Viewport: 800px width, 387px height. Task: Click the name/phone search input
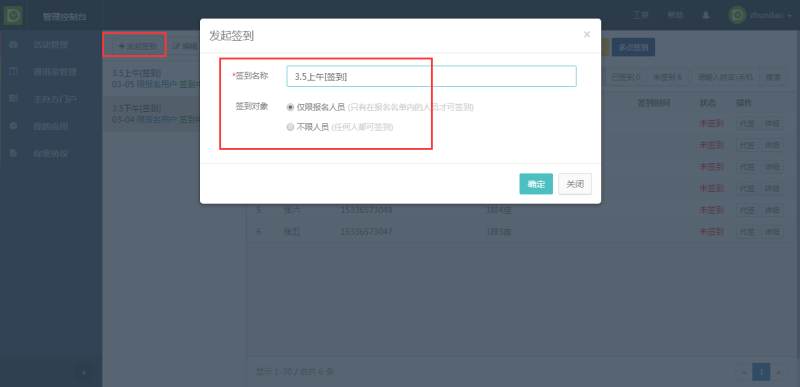[x=725, y=77]
